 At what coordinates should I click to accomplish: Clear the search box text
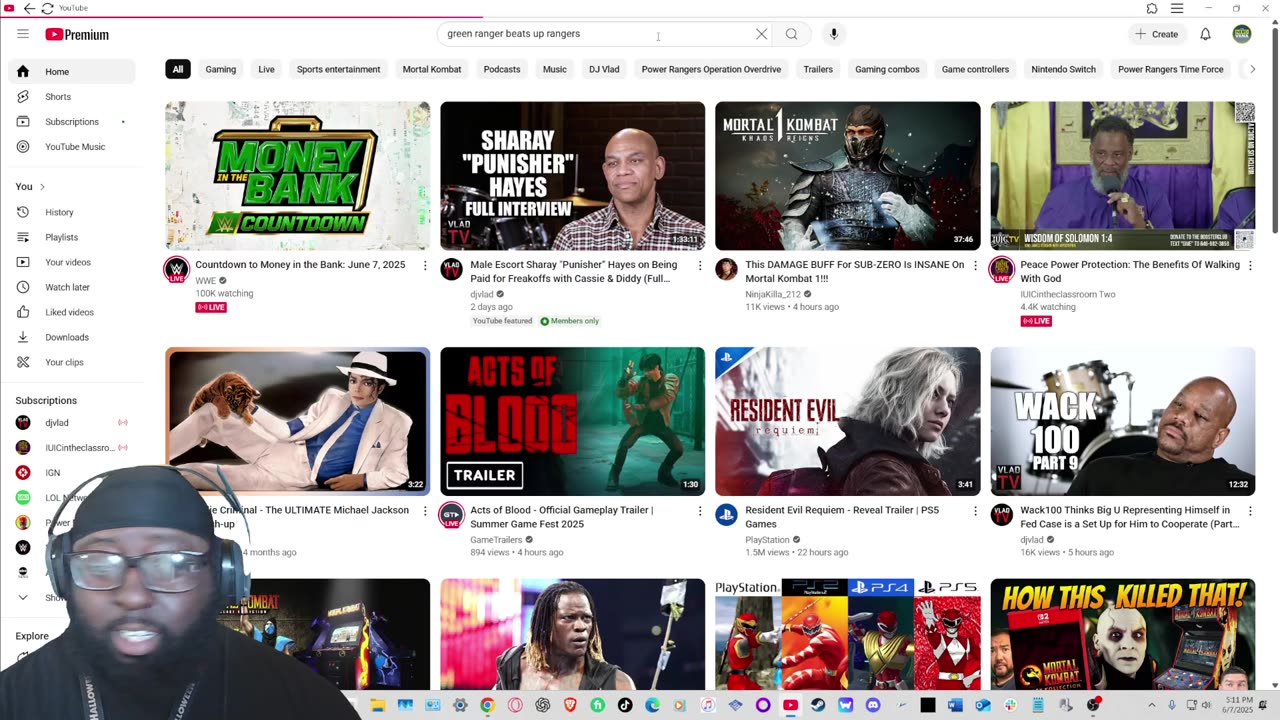pyautogui.click(x=761, y=34)
